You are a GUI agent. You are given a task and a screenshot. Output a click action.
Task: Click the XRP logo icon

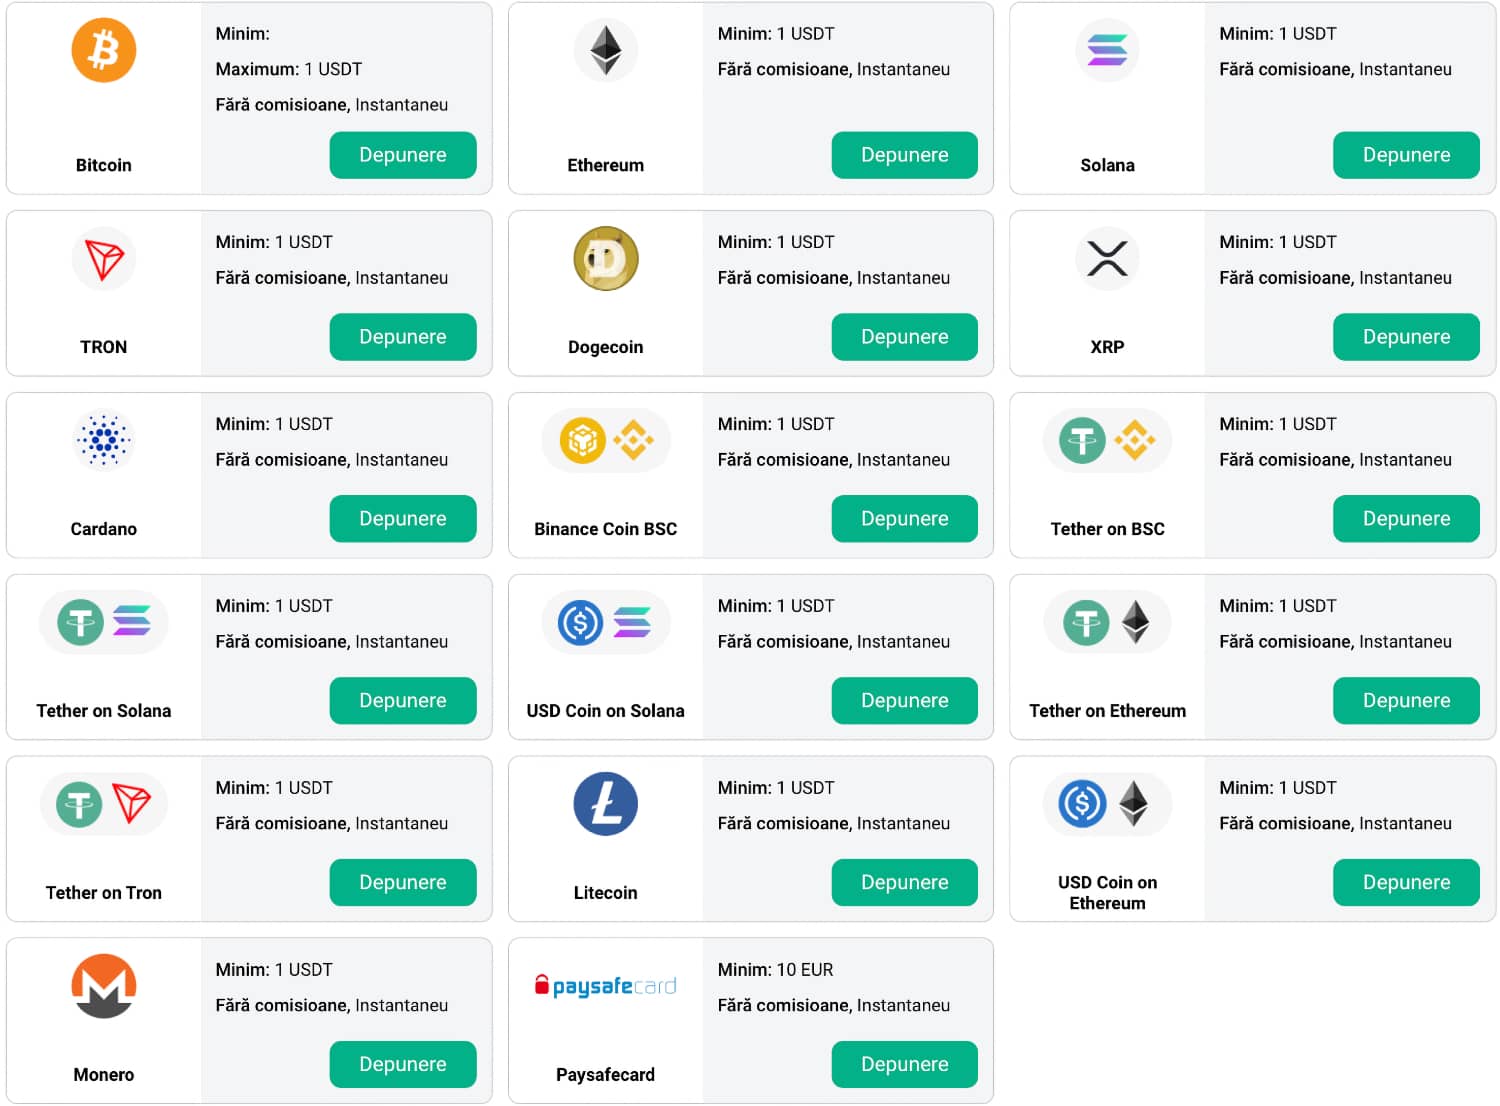tap(1107, 259)
